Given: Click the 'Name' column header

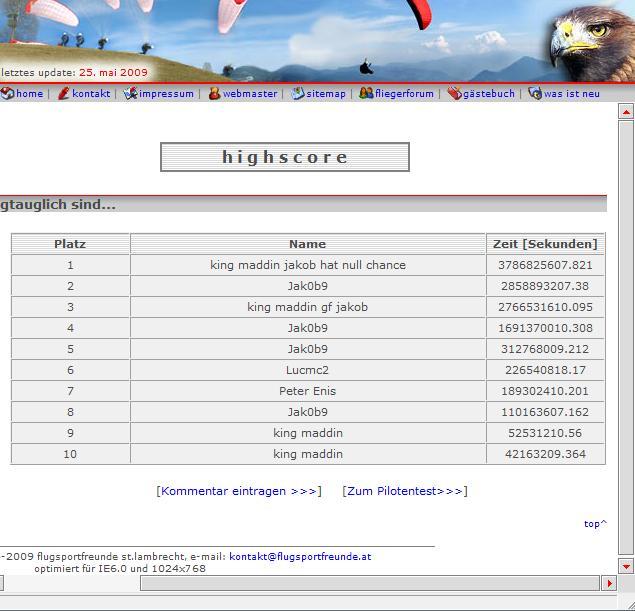Looking at the screenshot, I should 307,244.
